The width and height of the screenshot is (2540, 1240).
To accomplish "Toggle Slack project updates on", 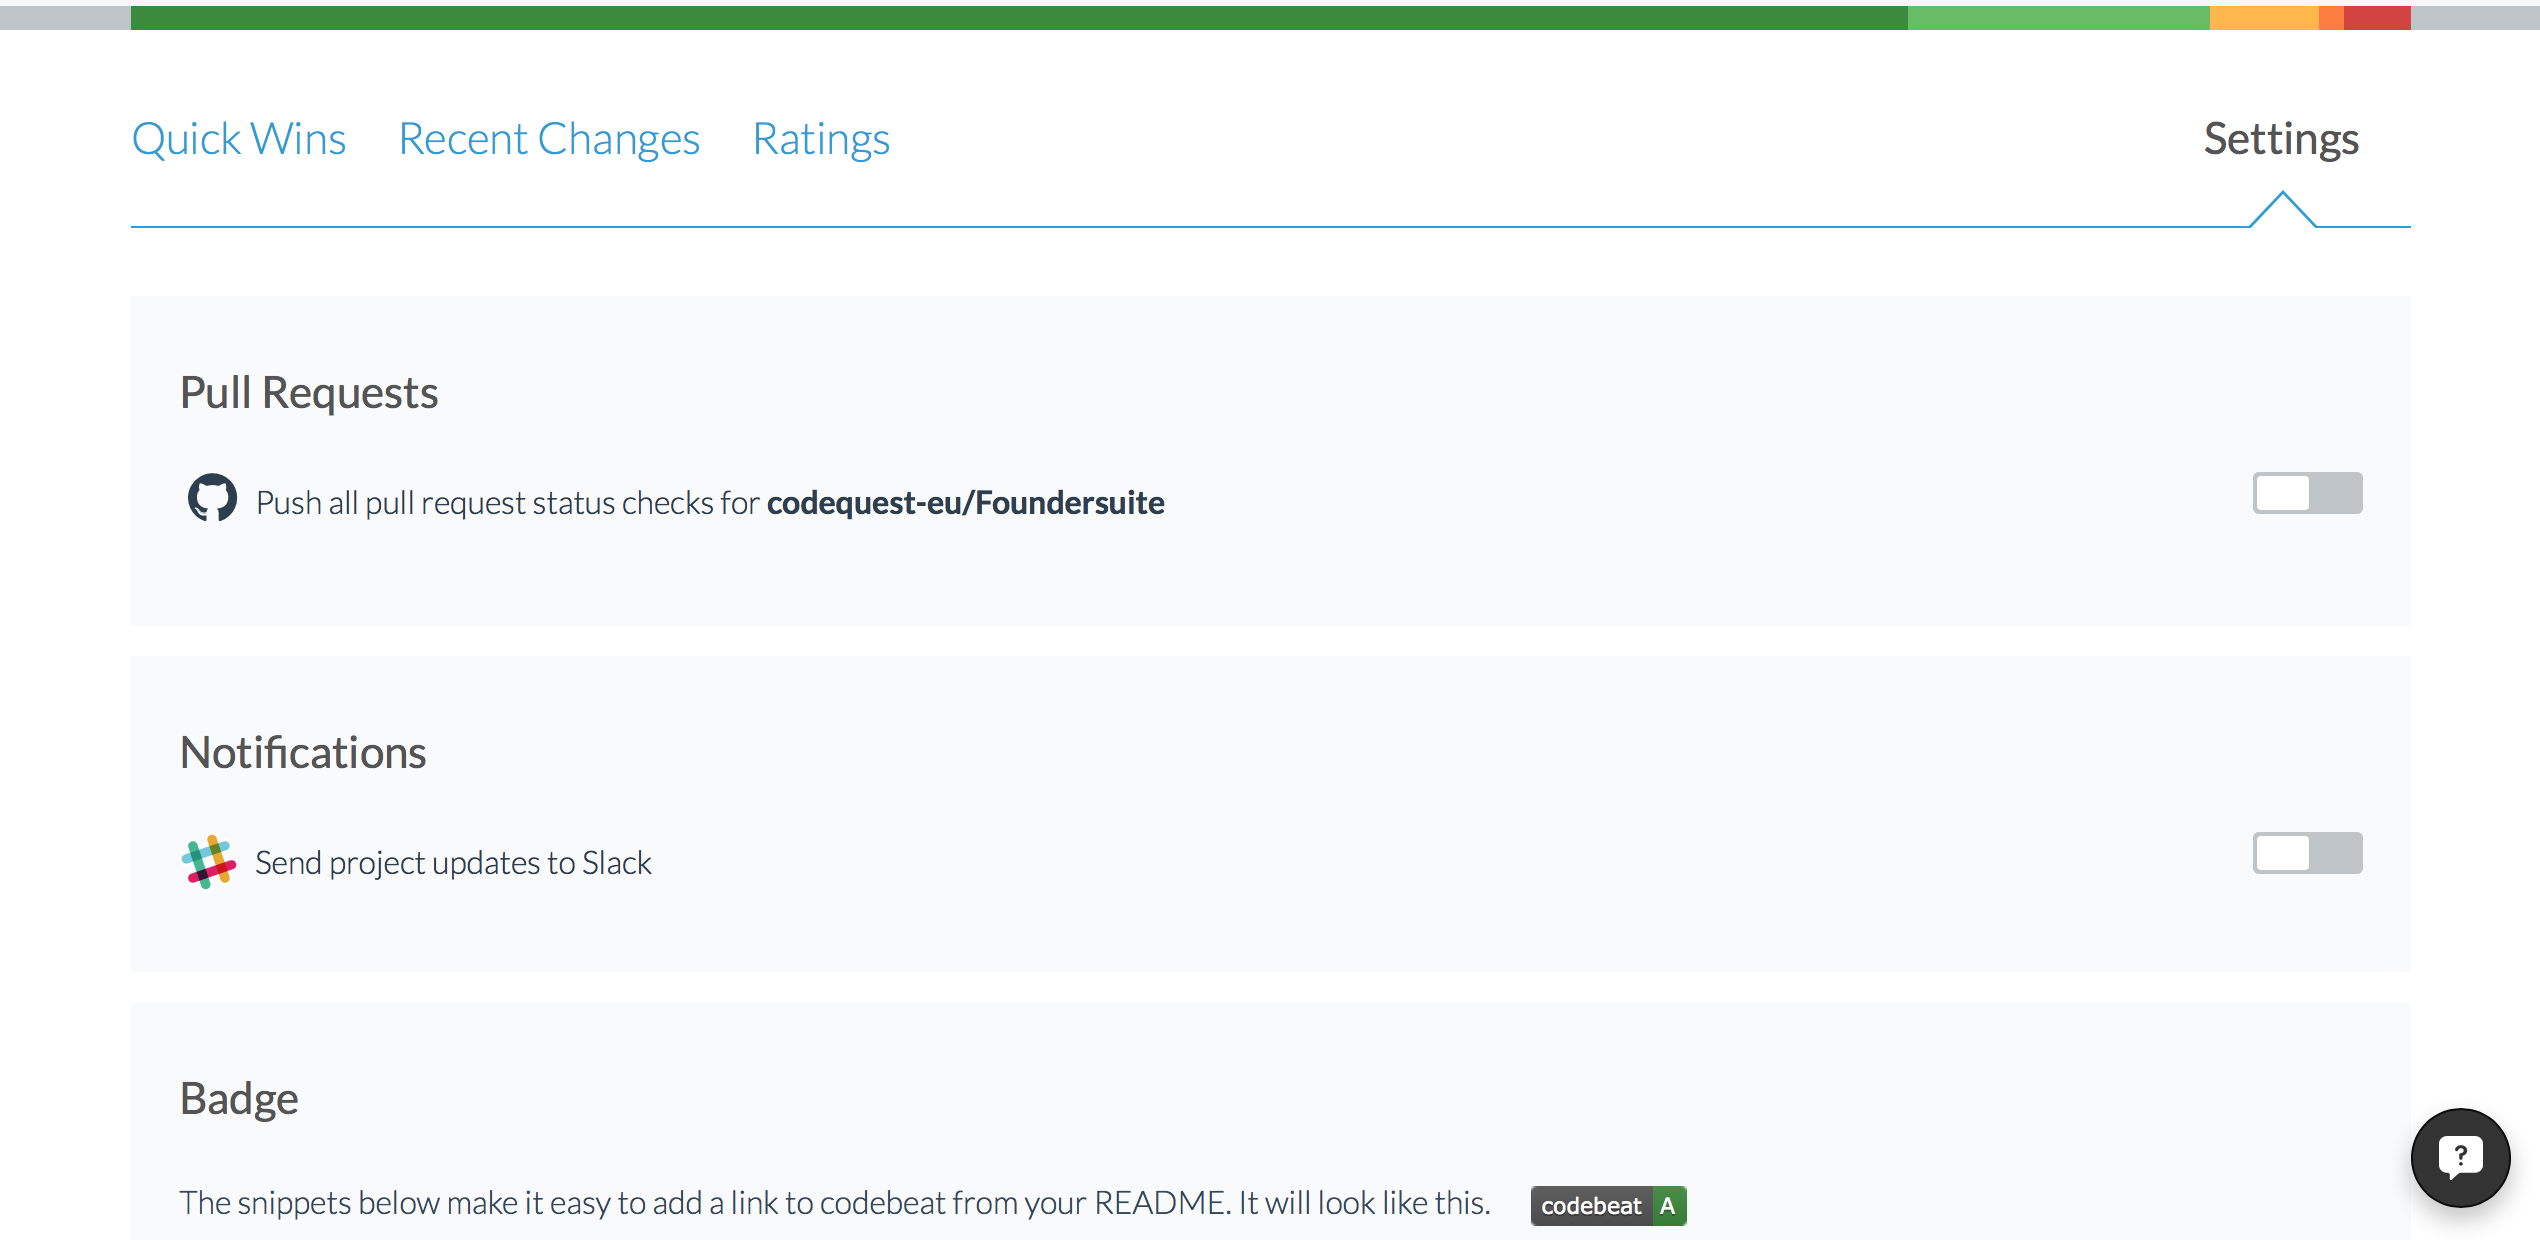I will (x=2306, y=854).
